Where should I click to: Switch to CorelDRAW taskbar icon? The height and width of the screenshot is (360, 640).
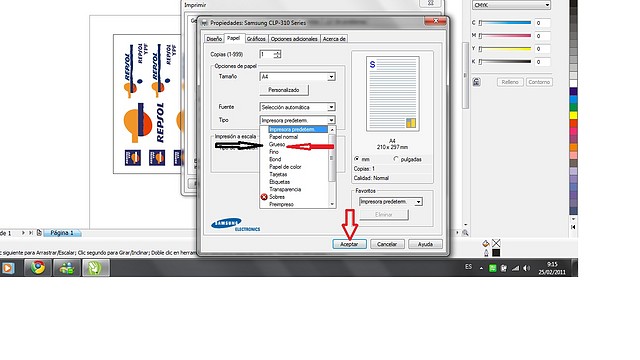[95, 268]
